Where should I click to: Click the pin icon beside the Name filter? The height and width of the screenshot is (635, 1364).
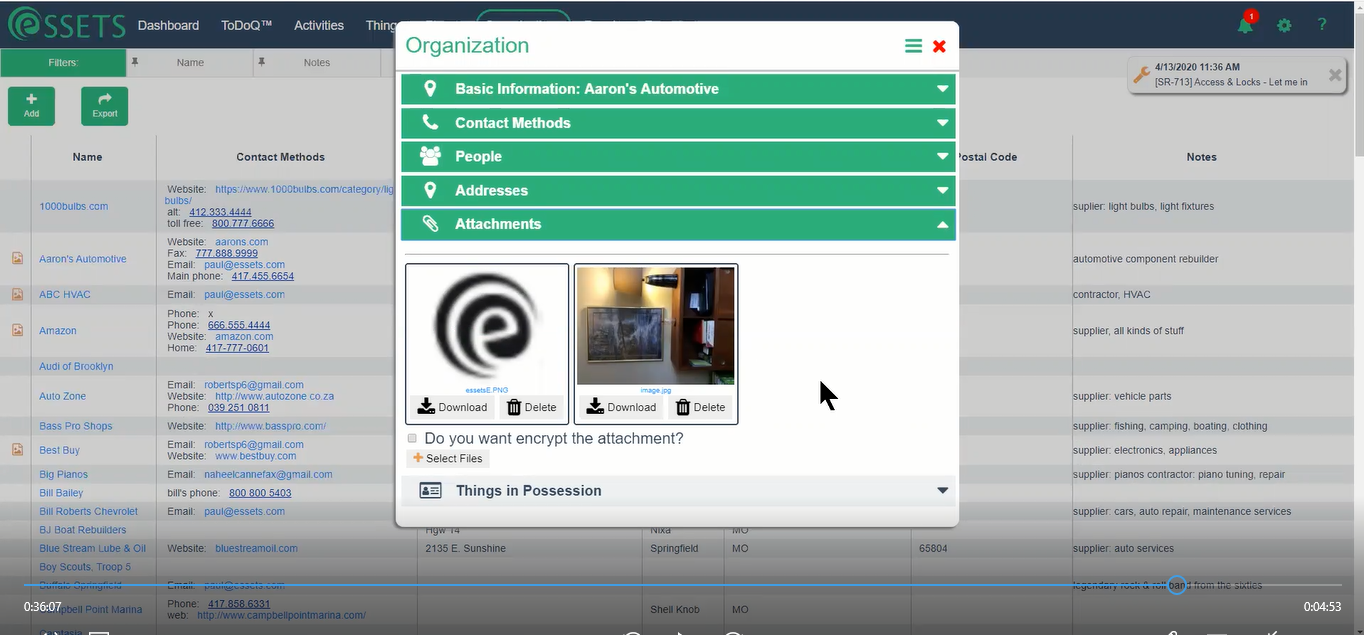coord(135,62)
